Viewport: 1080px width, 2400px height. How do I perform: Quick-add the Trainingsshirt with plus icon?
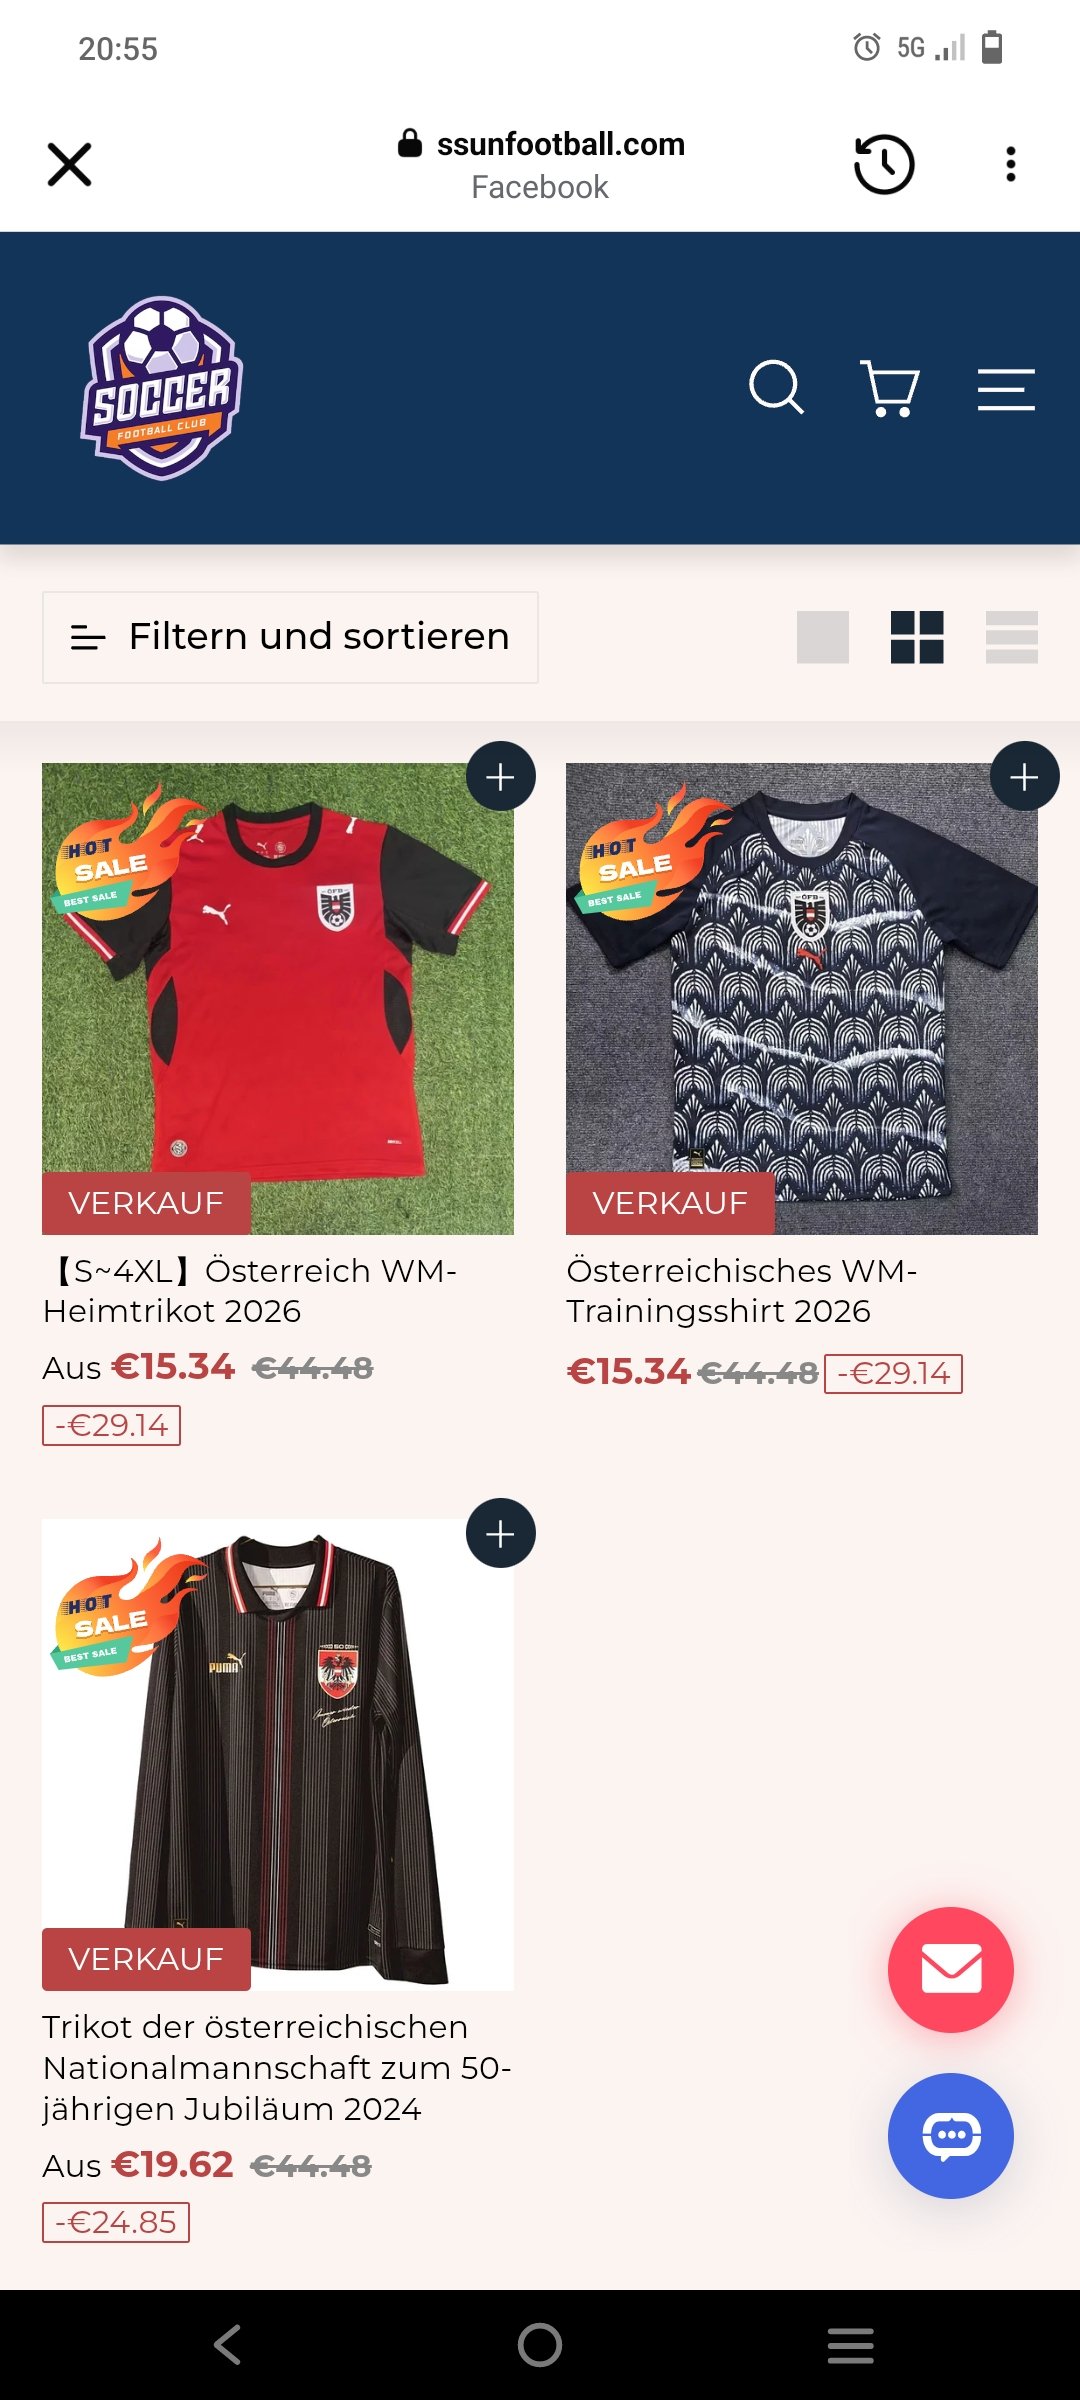pos(1025,776)
